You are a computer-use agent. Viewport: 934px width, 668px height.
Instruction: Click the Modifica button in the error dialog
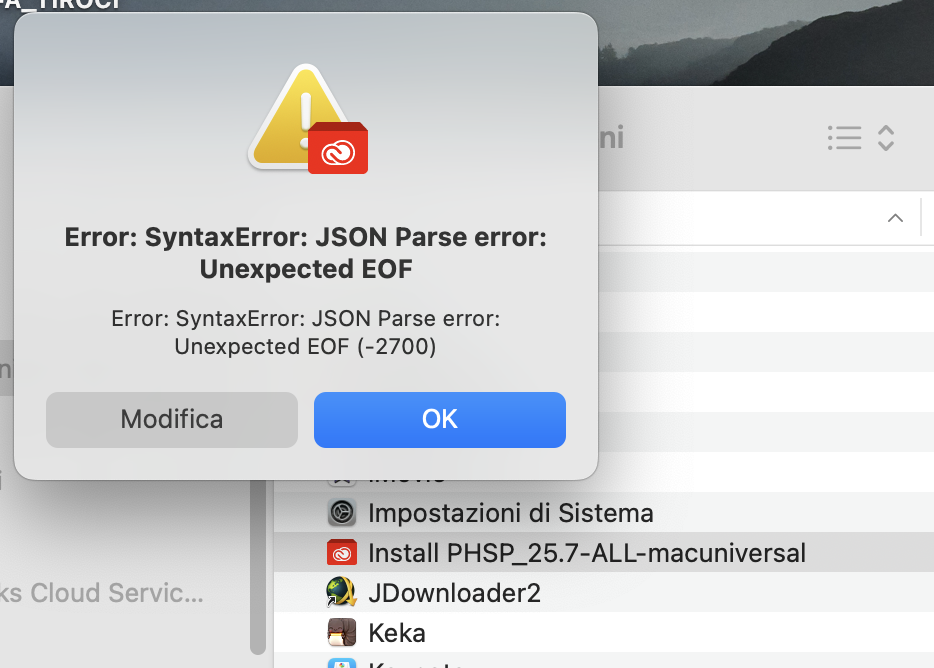172,420
